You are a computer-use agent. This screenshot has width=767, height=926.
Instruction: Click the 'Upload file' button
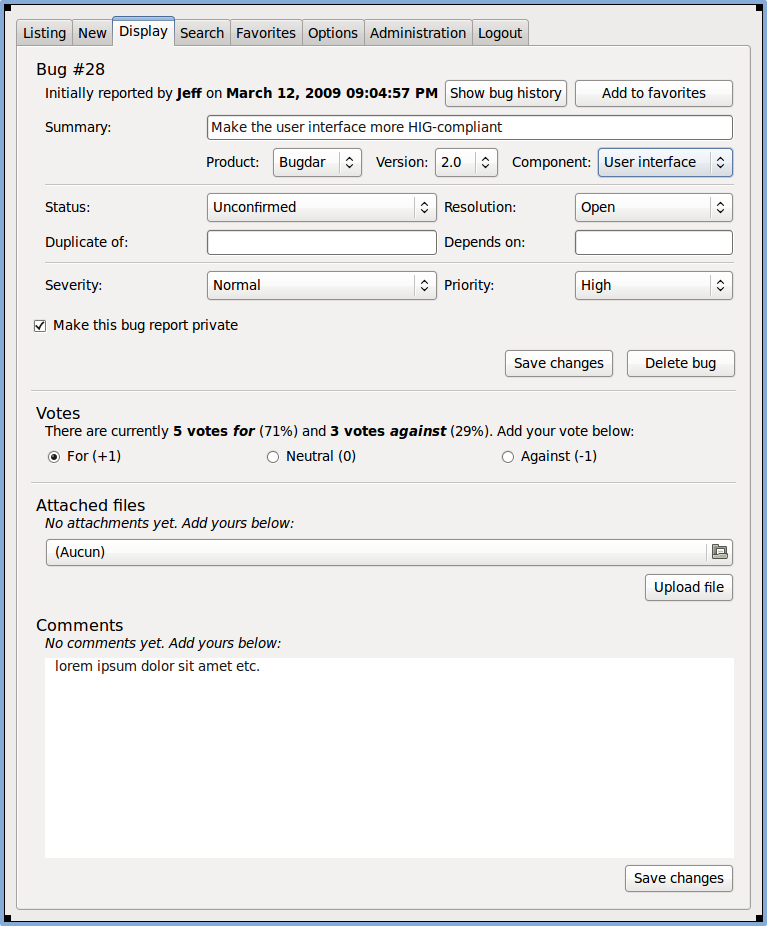pos(688,588)
